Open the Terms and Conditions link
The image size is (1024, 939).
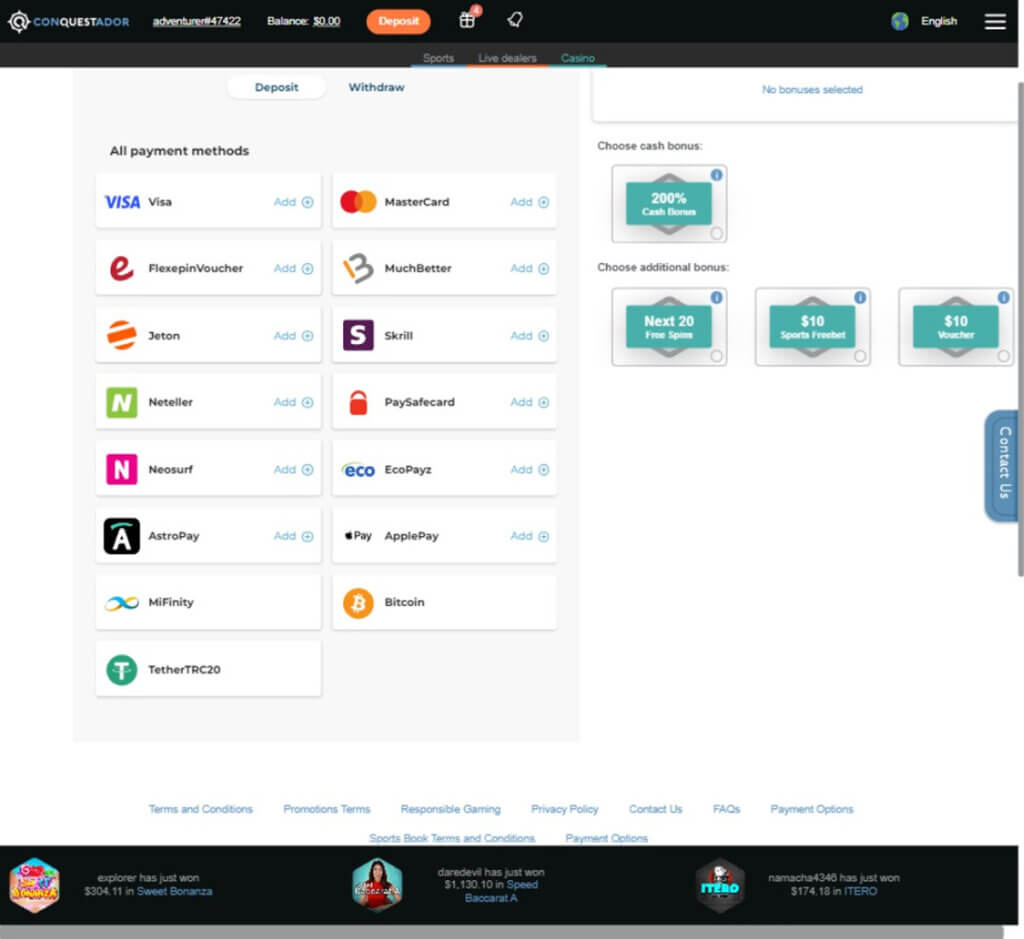[200, 809]
